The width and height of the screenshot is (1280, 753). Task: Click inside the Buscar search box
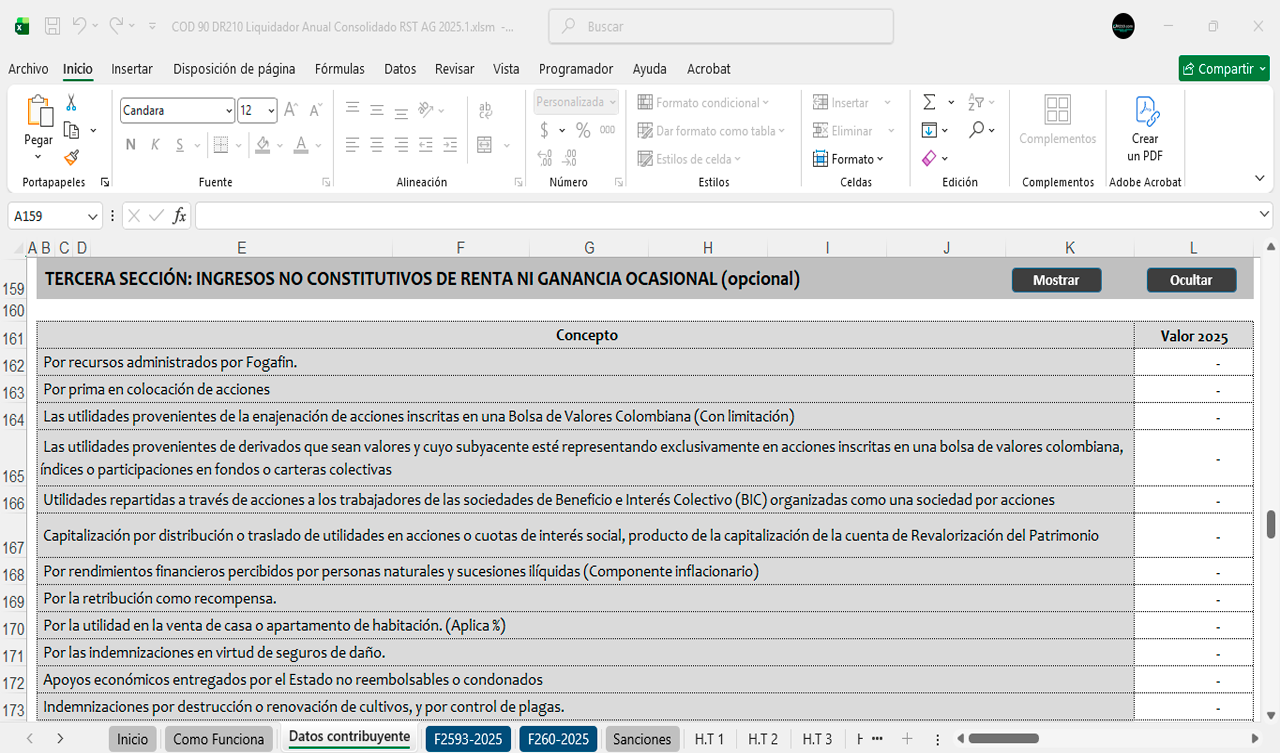[720, 27]
